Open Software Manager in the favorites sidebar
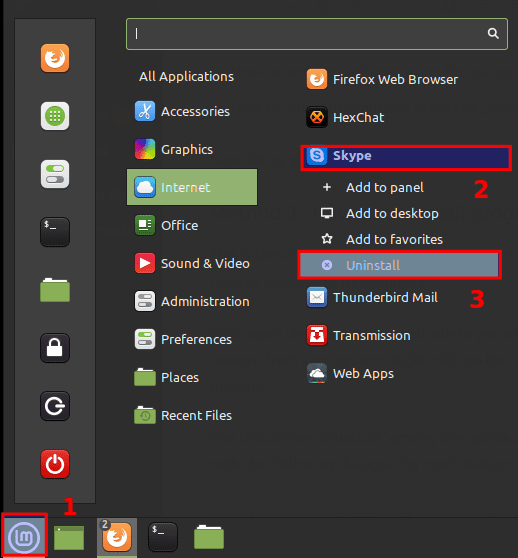Image resolution: width=518 pixels, height=558 pixels. click(x=55, y=116)
